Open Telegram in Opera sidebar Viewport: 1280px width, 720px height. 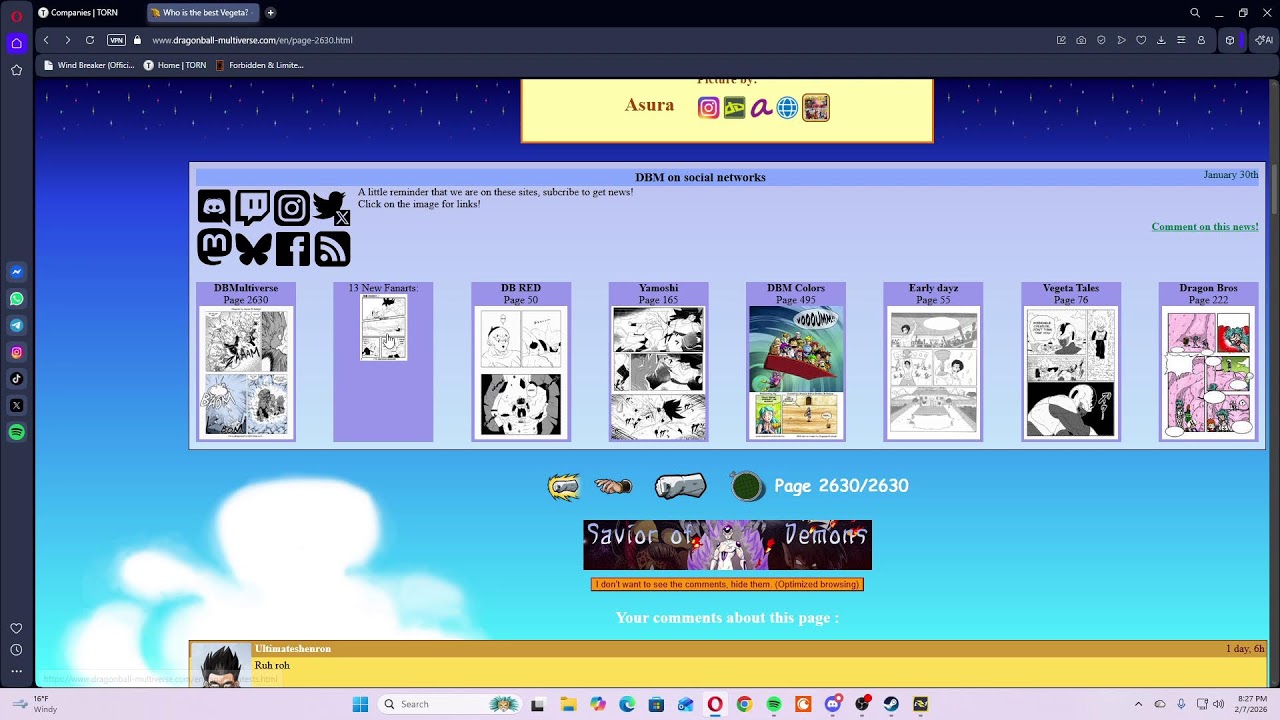(16, 325)
